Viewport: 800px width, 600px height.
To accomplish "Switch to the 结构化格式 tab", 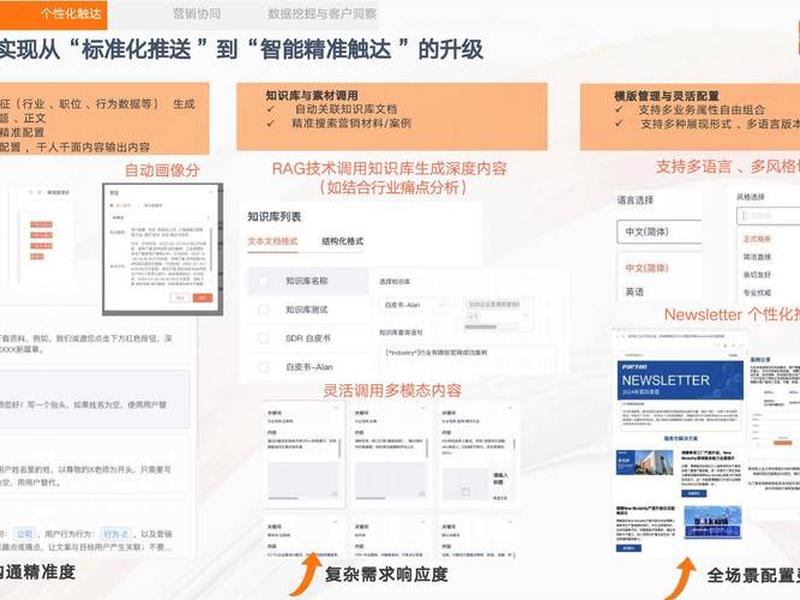I will coord(342,241).
